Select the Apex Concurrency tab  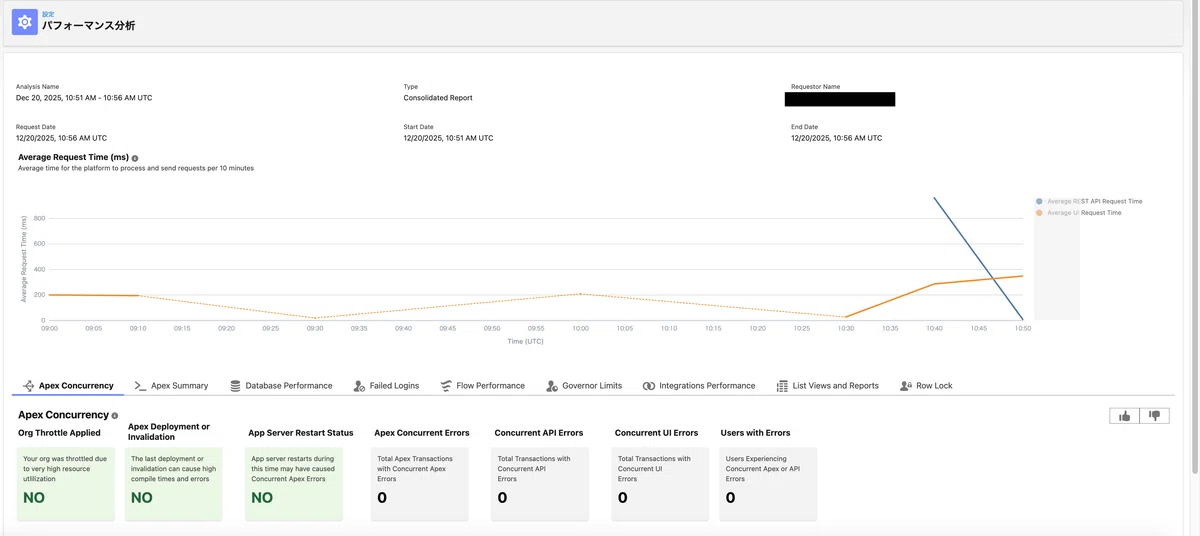68,385
